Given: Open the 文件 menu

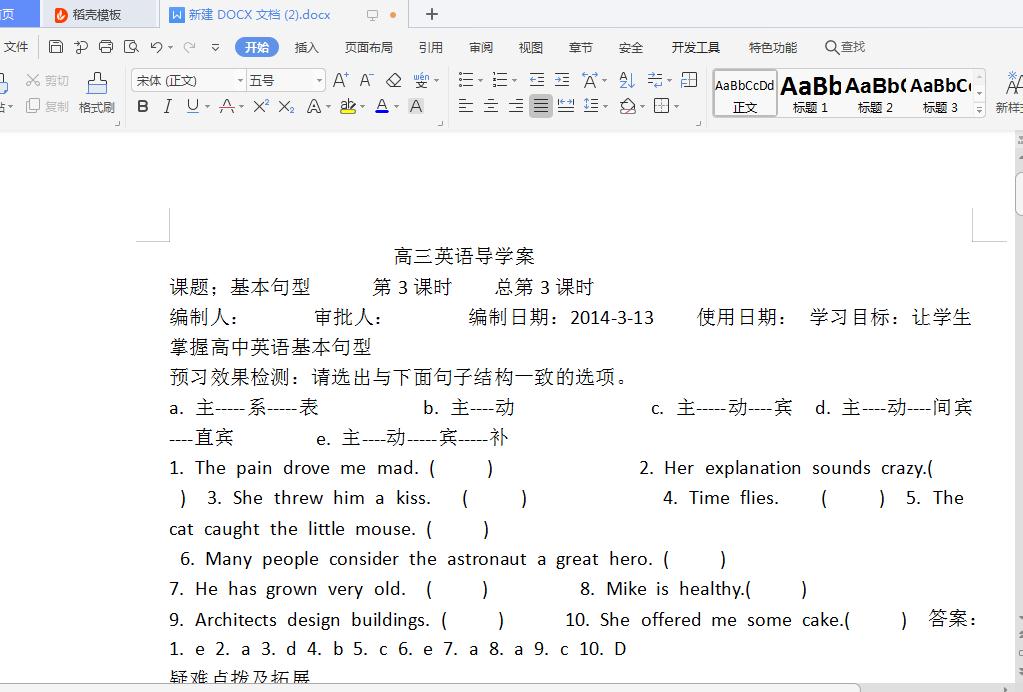Looking at the screenshot, I should click(16, 47).
